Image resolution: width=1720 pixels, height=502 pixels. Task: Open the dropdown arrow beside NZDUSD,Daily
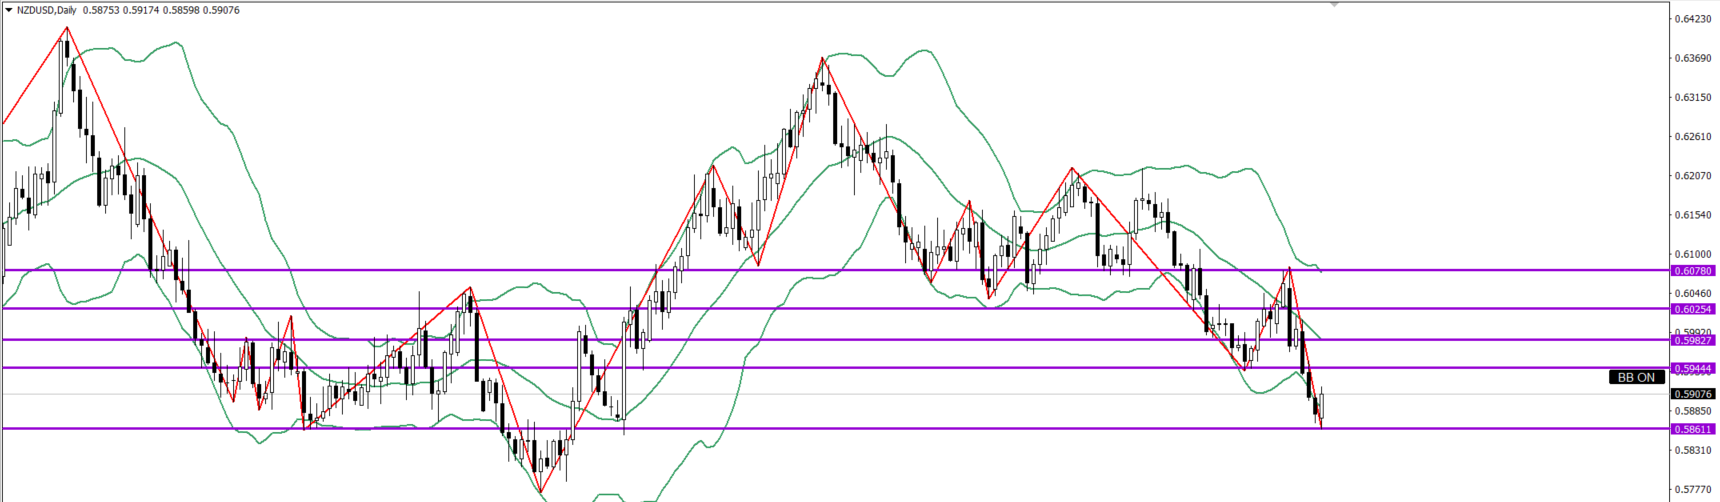[x=8, y=10]
